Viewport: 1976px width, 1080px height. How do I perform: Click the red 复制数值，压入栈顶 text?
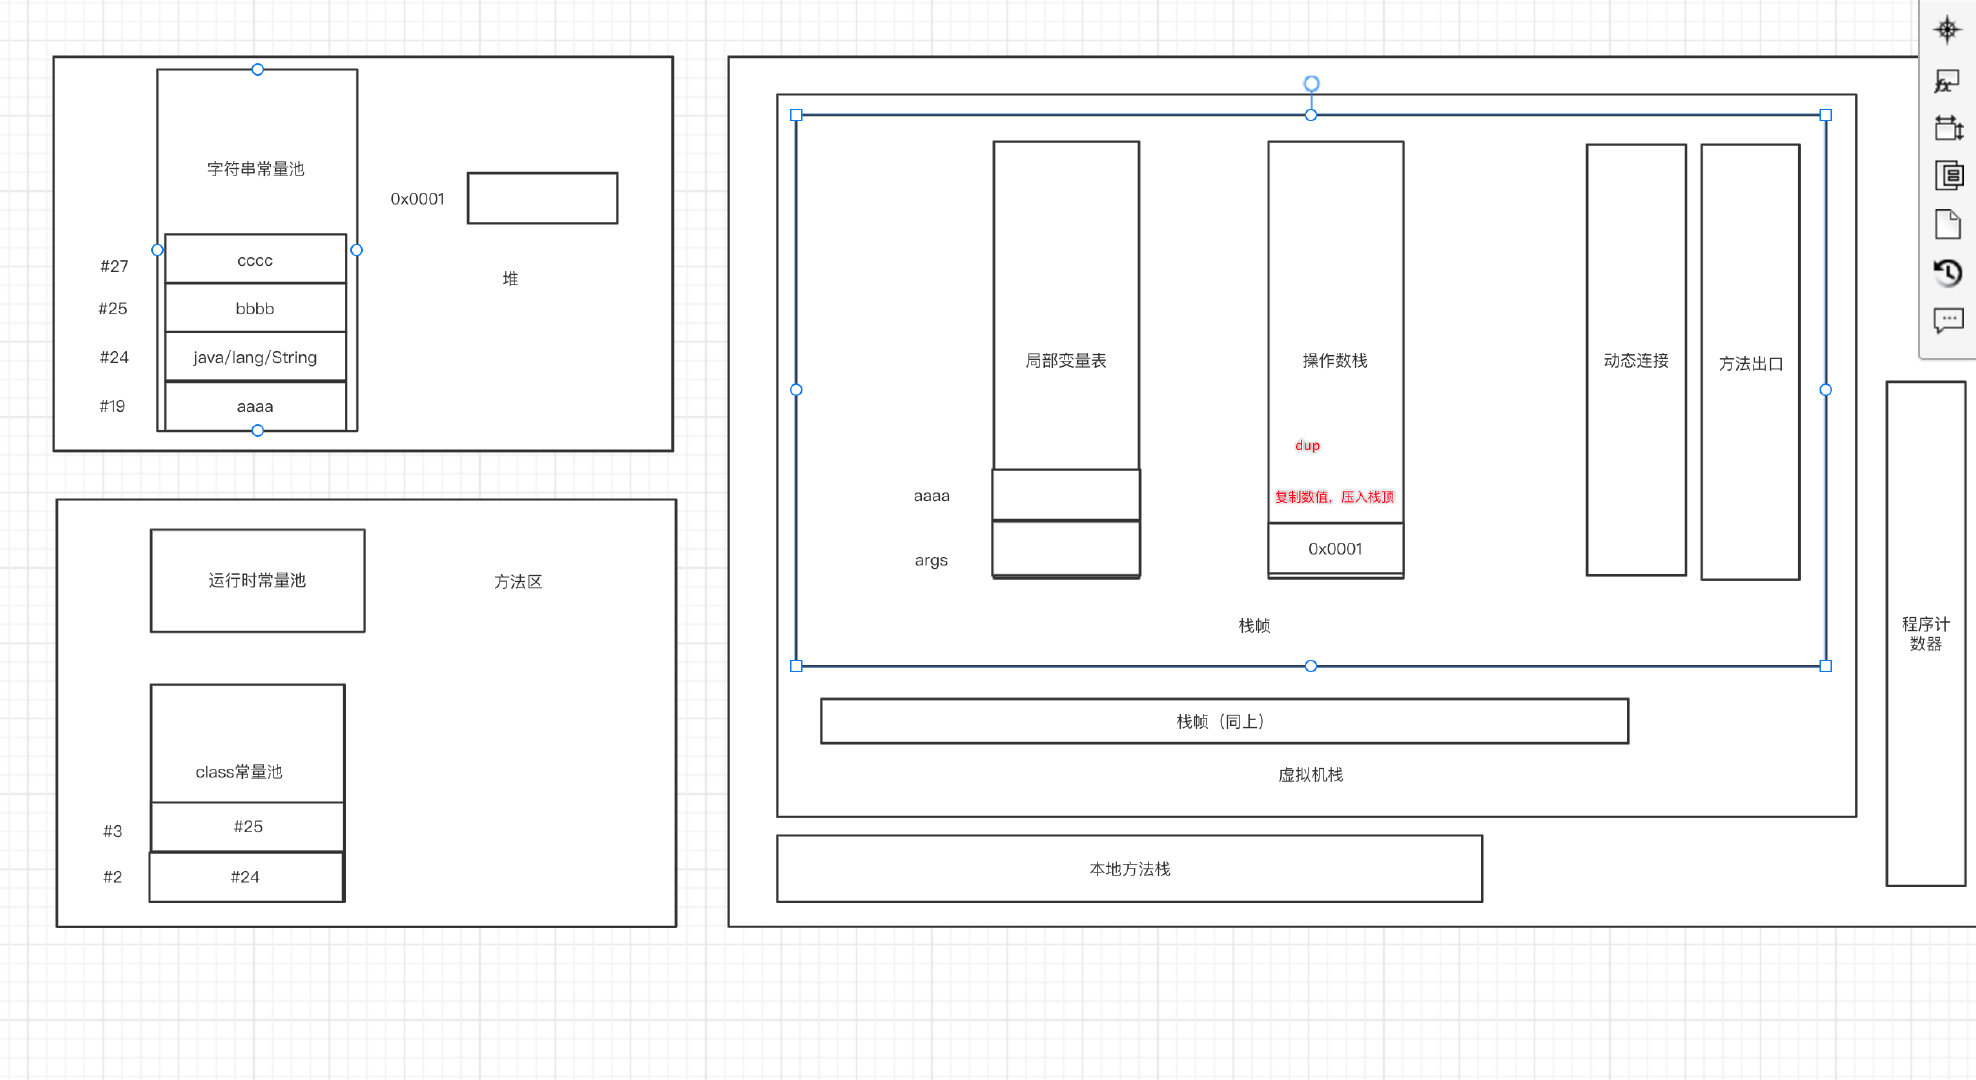pyautogui.click(x=1334, y=497)
